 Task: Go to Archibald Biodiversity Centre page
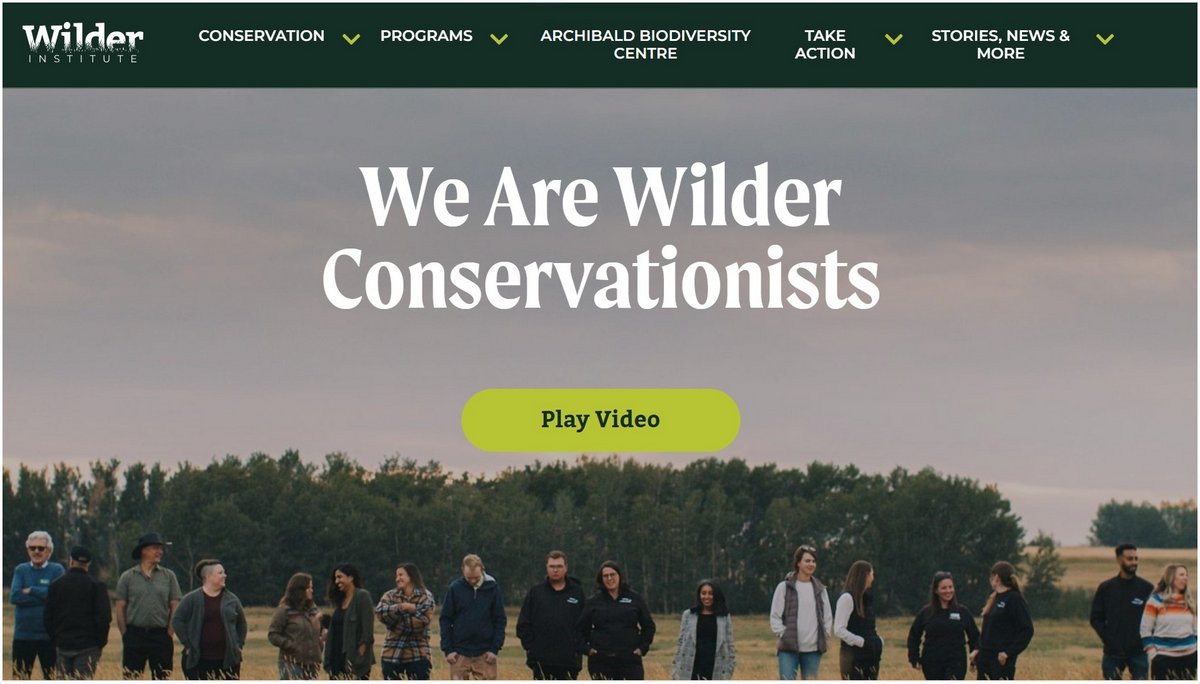tap(645, 44)
